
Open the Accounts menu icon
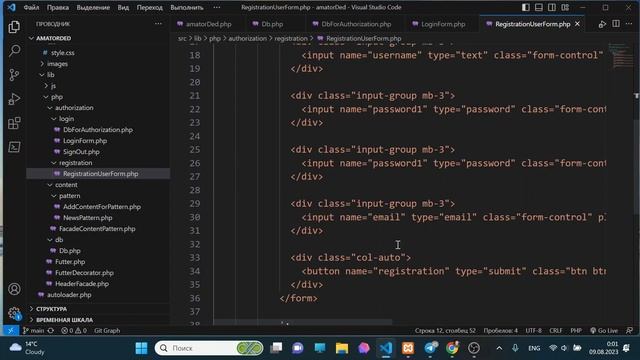pyautogui.click(x=14, y=289)
